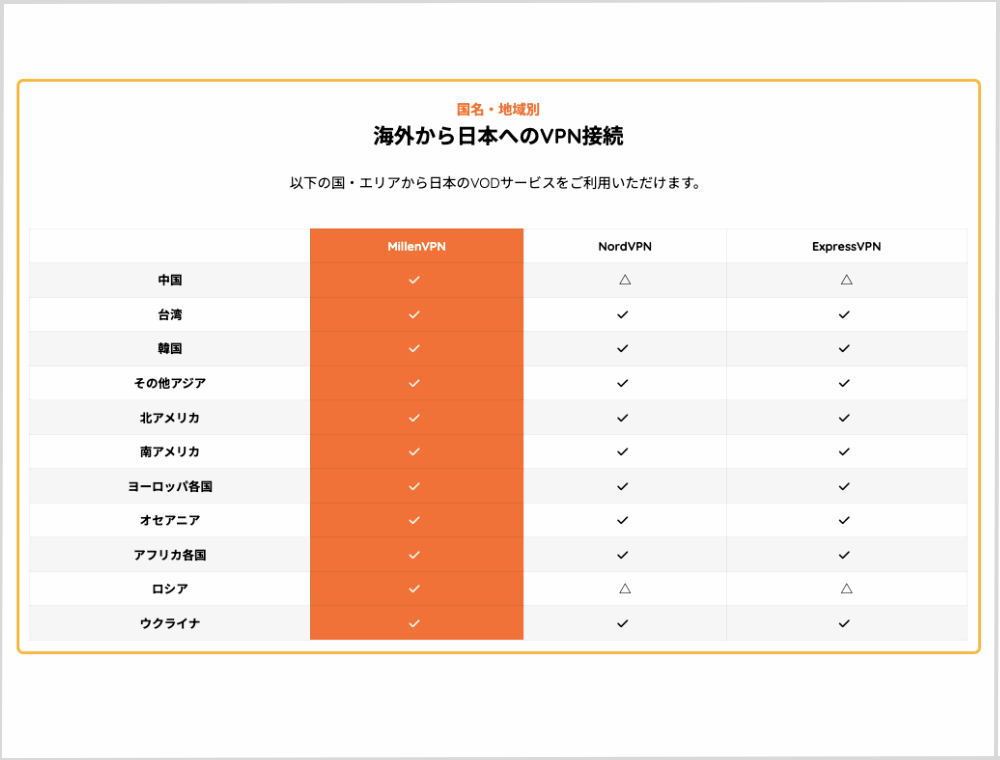Expand the ヨーロッパ各国 row

pos(167,486)
